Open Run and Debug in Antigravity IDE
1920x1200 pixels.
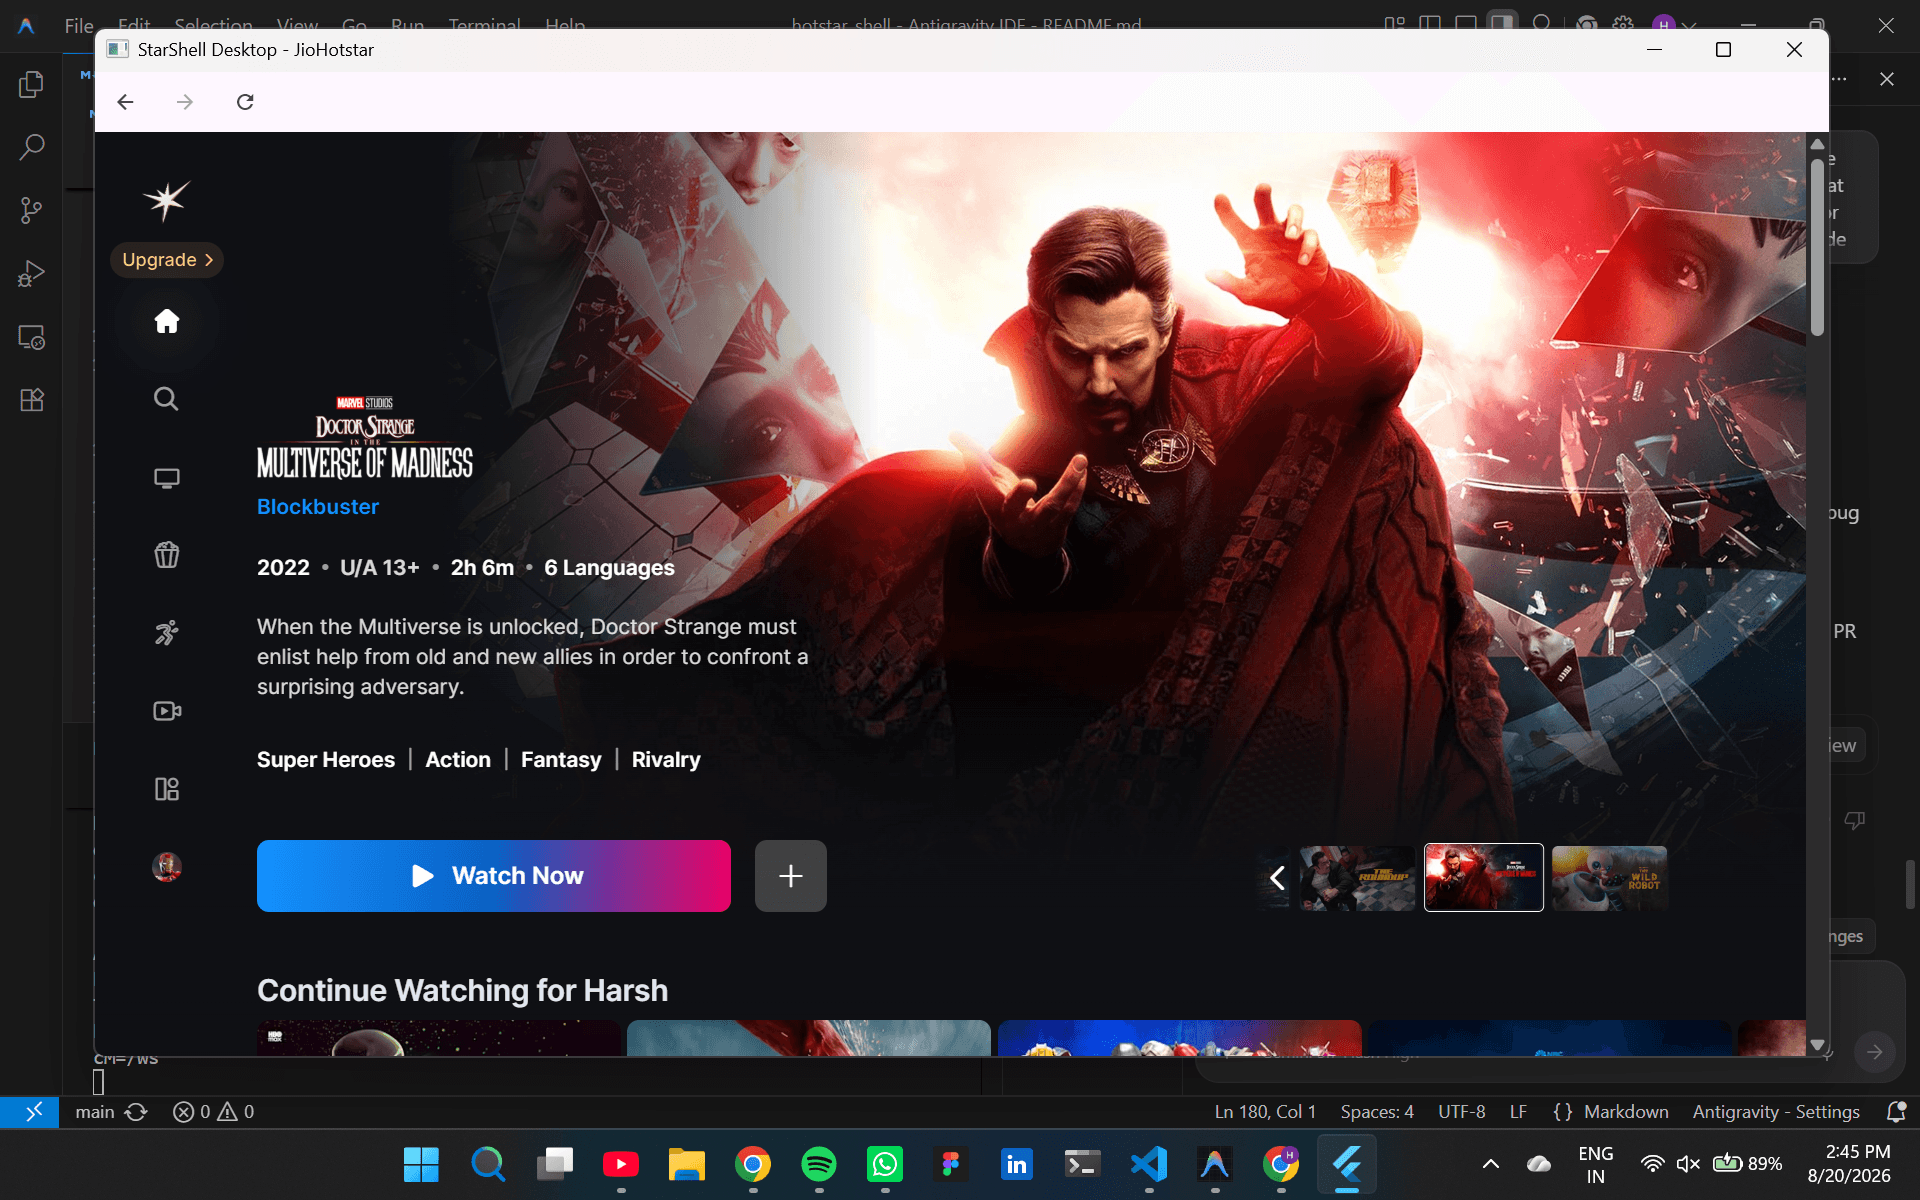coord(32,273)
